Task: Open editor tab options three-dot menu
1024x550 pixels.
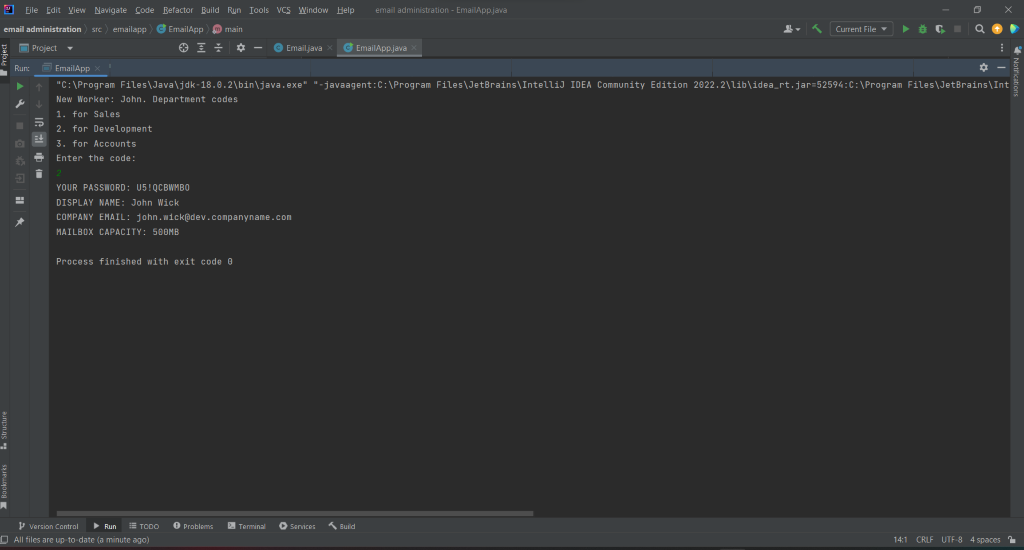Action: click(x=1002, y=48)
